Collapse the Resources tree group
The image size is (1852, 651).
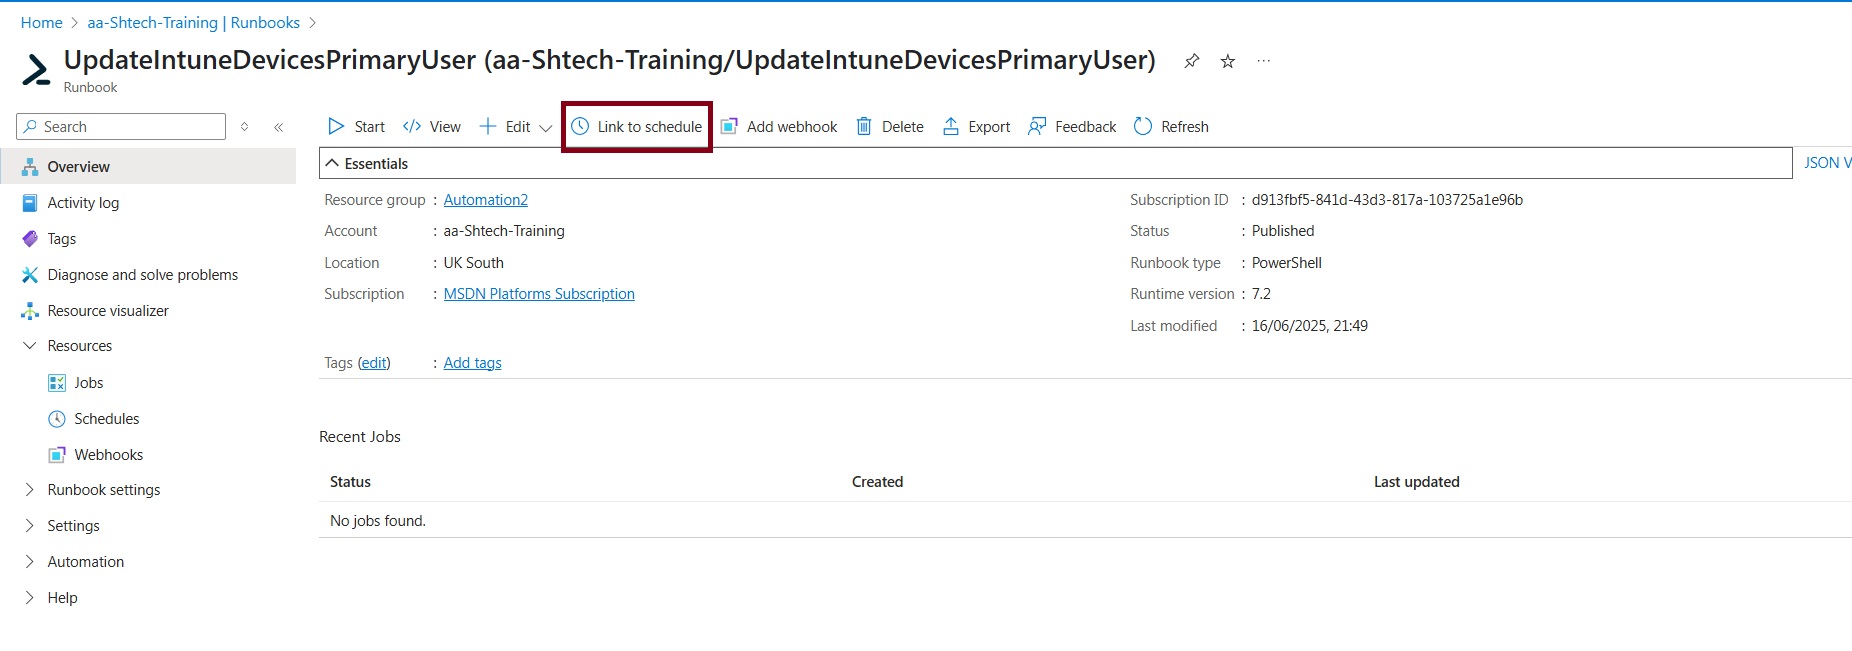29,346
